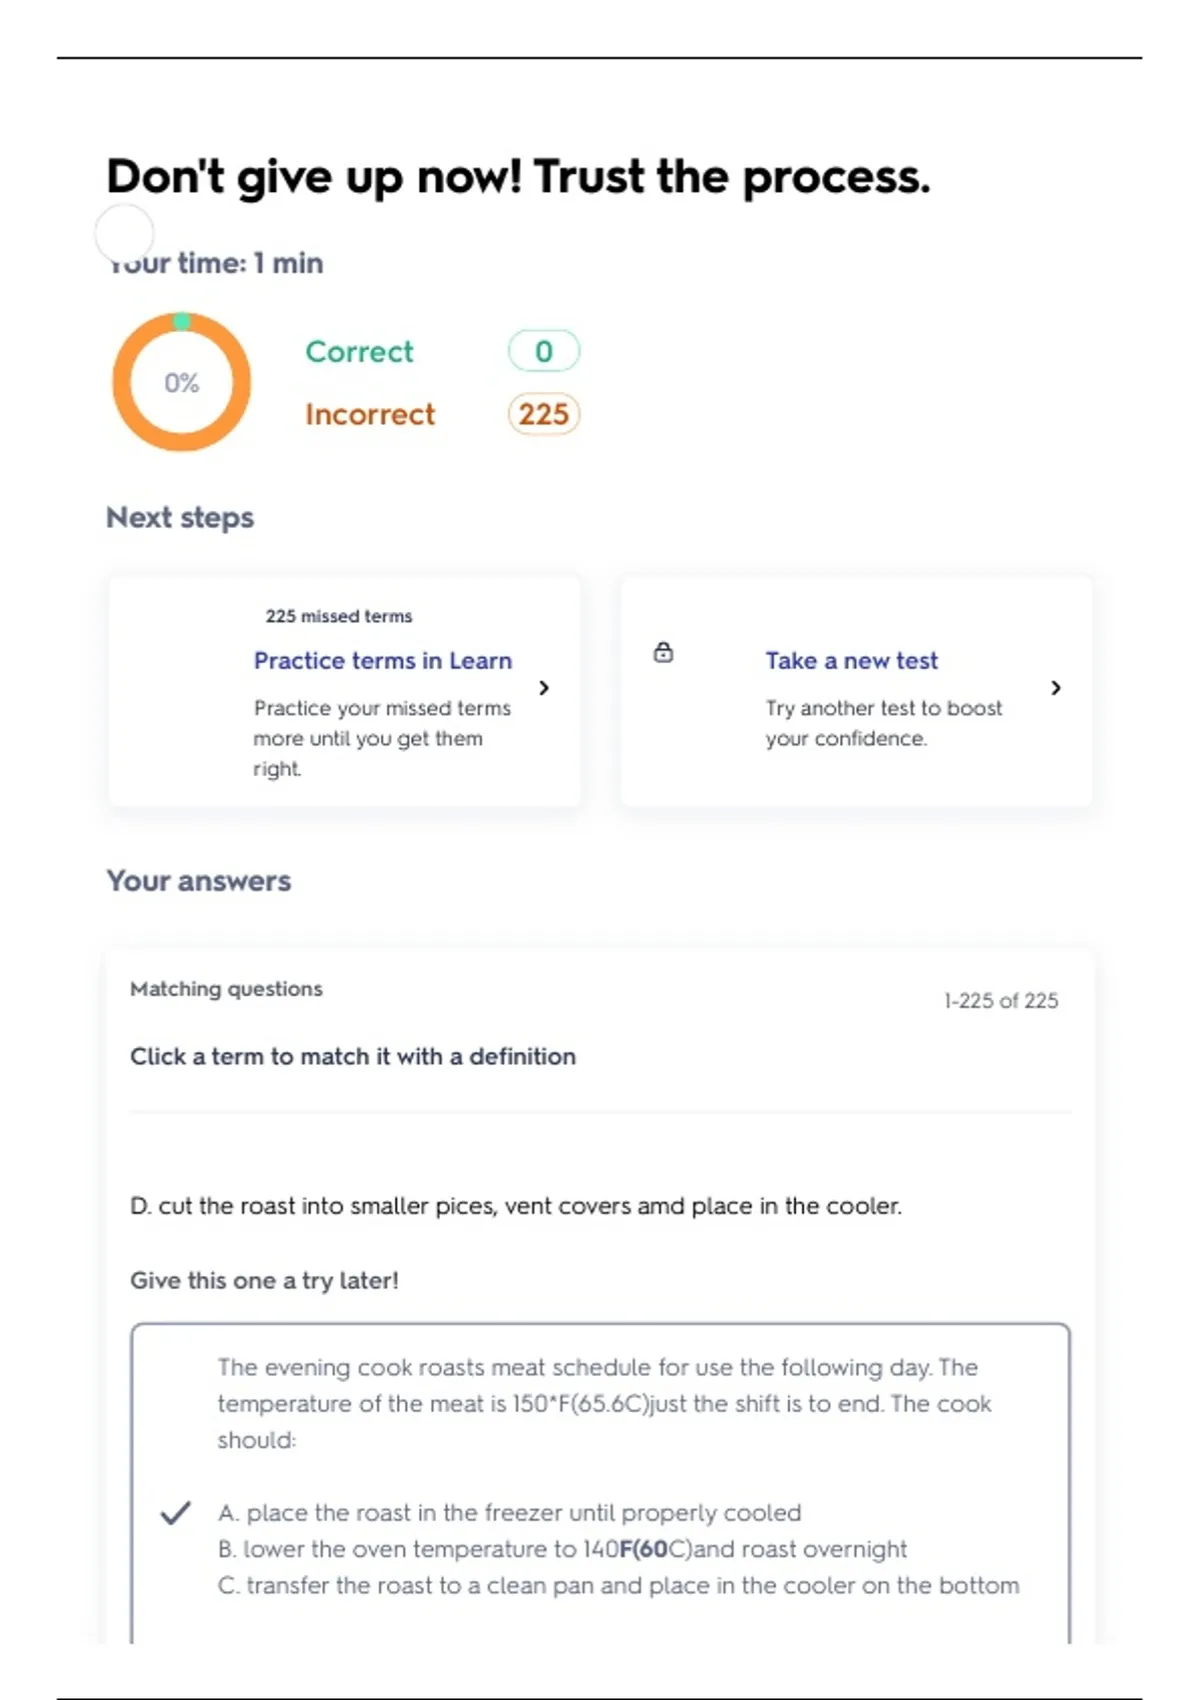Click answer D about cutting the roast

515,1206
